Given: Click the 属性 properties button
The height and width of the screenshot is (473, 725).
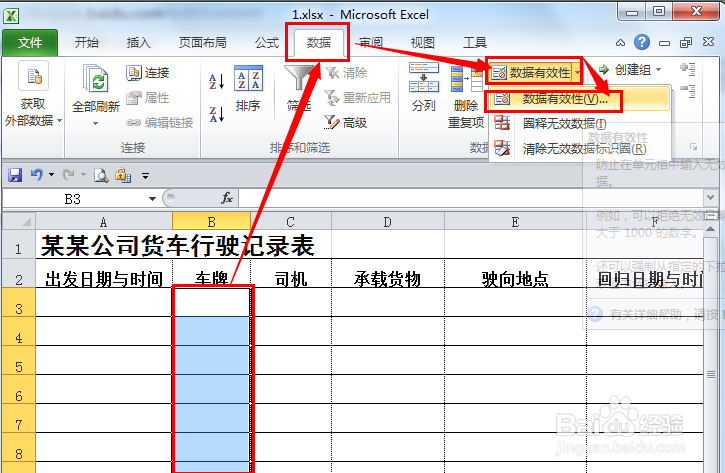Looking at the screenshot, I should (148, 98).
